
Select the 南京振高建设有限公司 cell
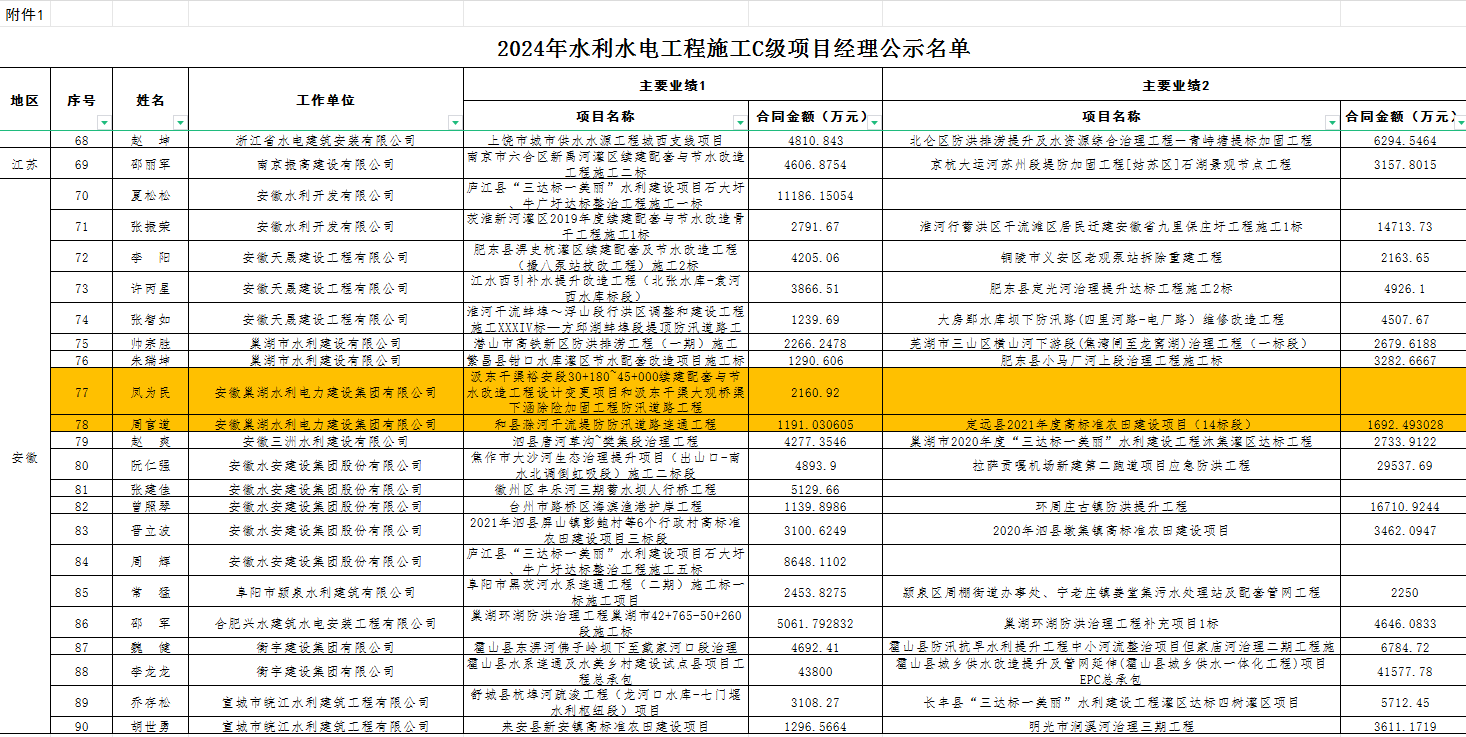pyautogui.click(x=326, y=164)
